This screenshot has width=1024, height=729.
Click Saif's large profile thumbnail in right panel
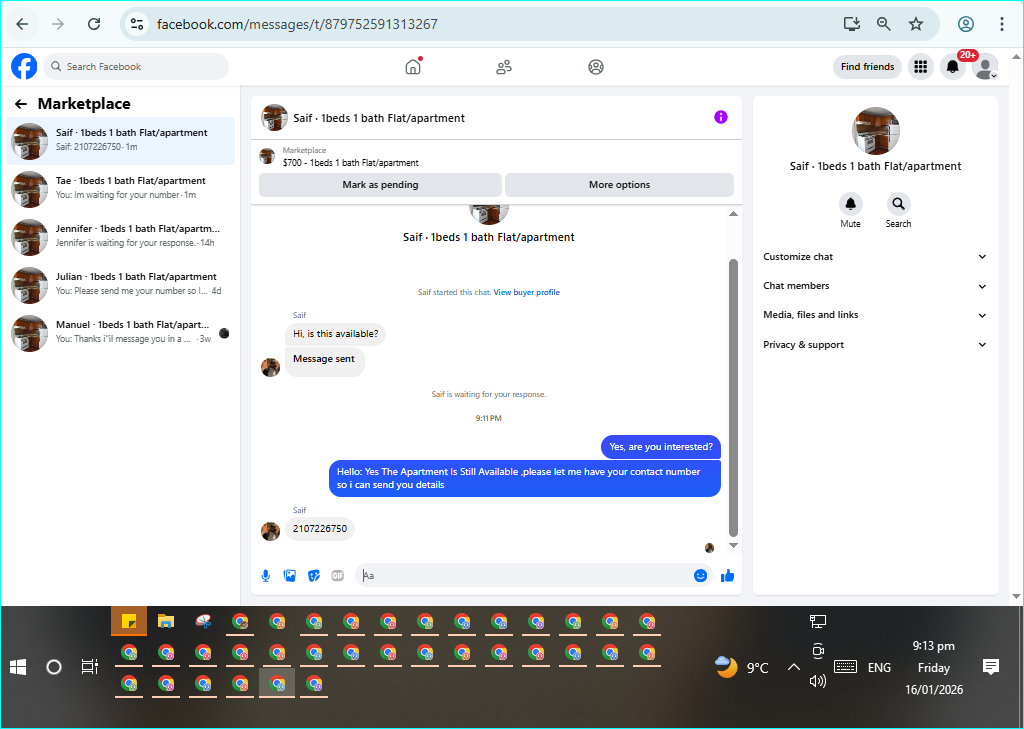pos(875,131)
